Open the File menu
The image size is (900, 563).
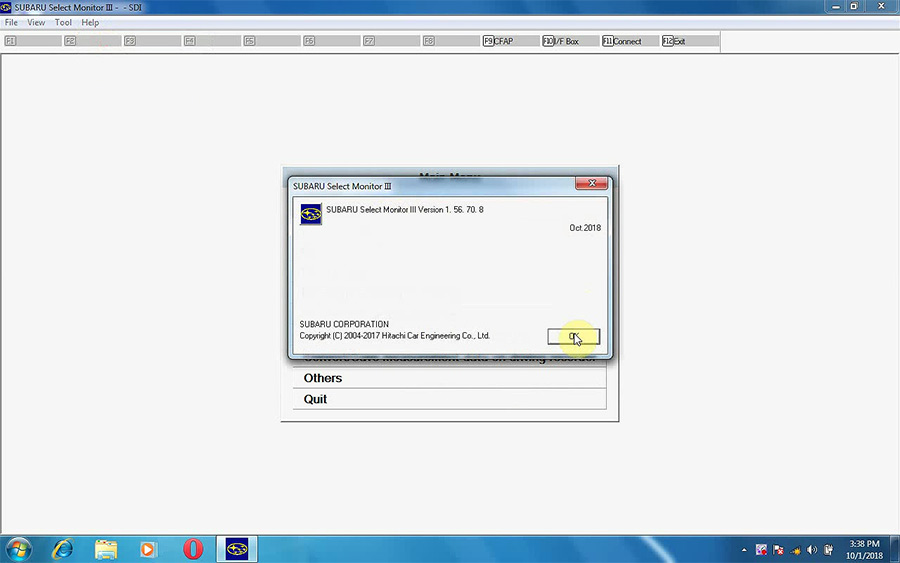pyautogui.click(x=12, y=22)
